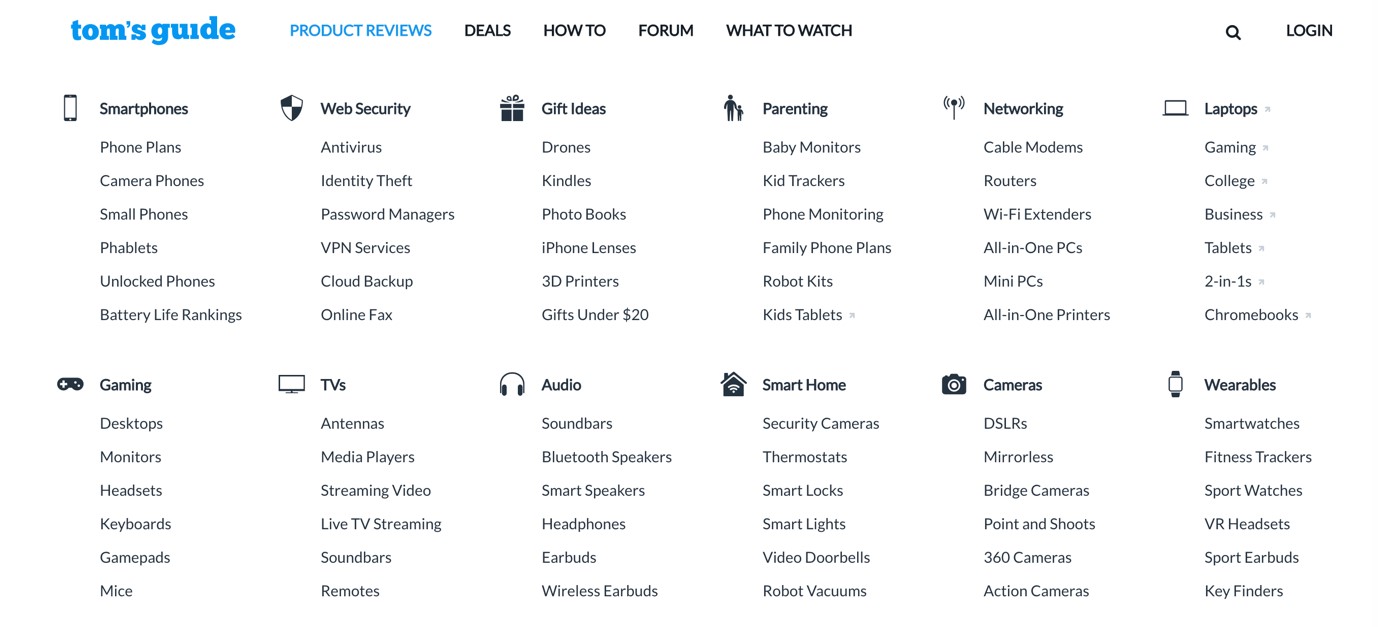The width and height of the screenshot is (1378, 627).
Task: Click the Wearables smartwatch icon
Action: [1175, 384]
